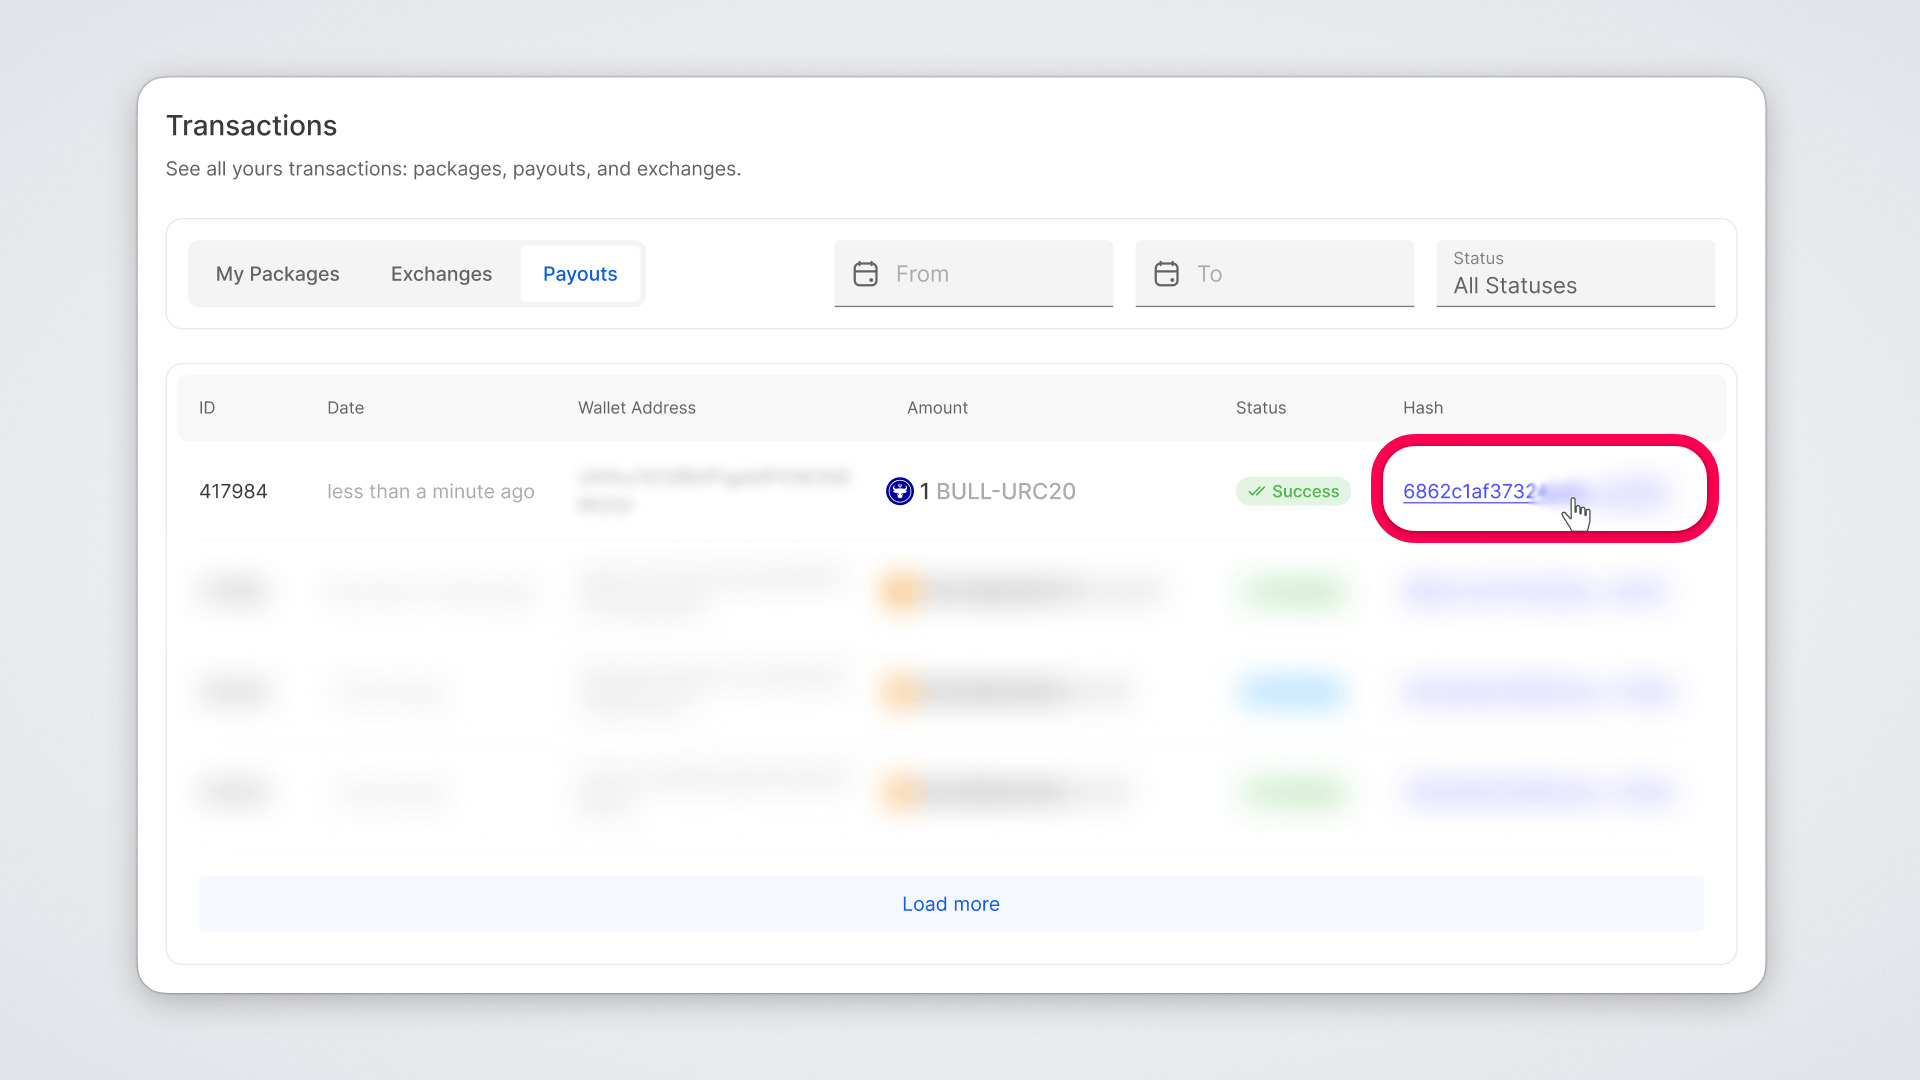
Task: Click the Wallet Address column header
Action: (x=636, y=408)
